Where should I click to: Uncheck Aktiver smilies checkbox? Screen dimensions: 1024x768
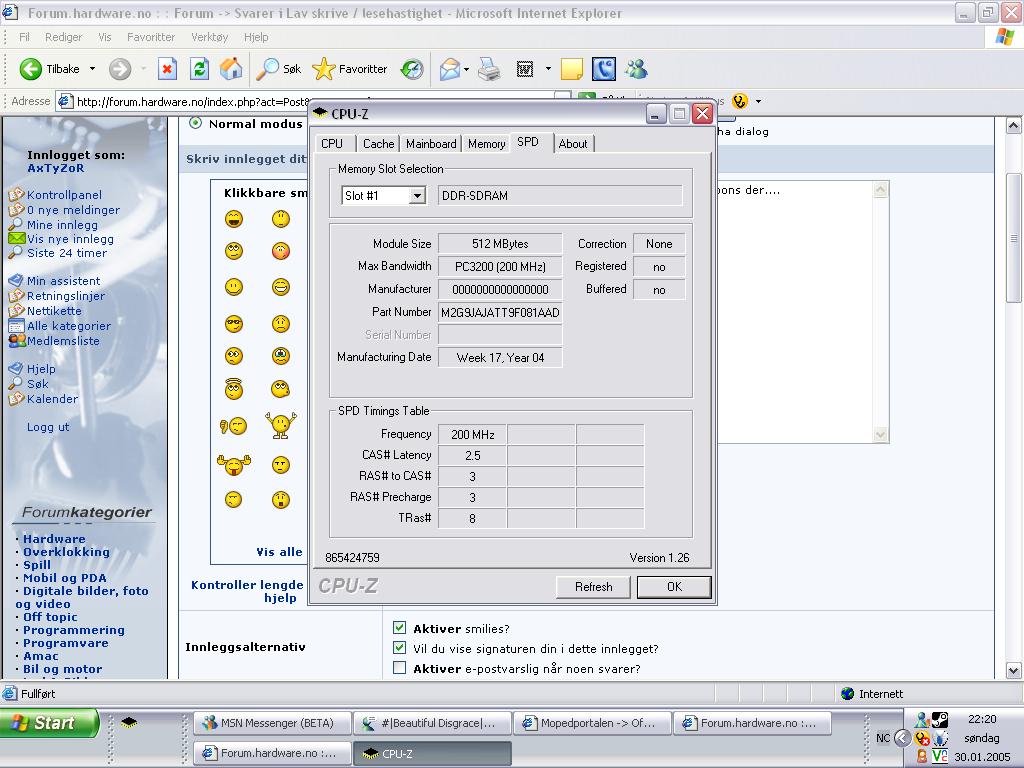coord(400,628)
